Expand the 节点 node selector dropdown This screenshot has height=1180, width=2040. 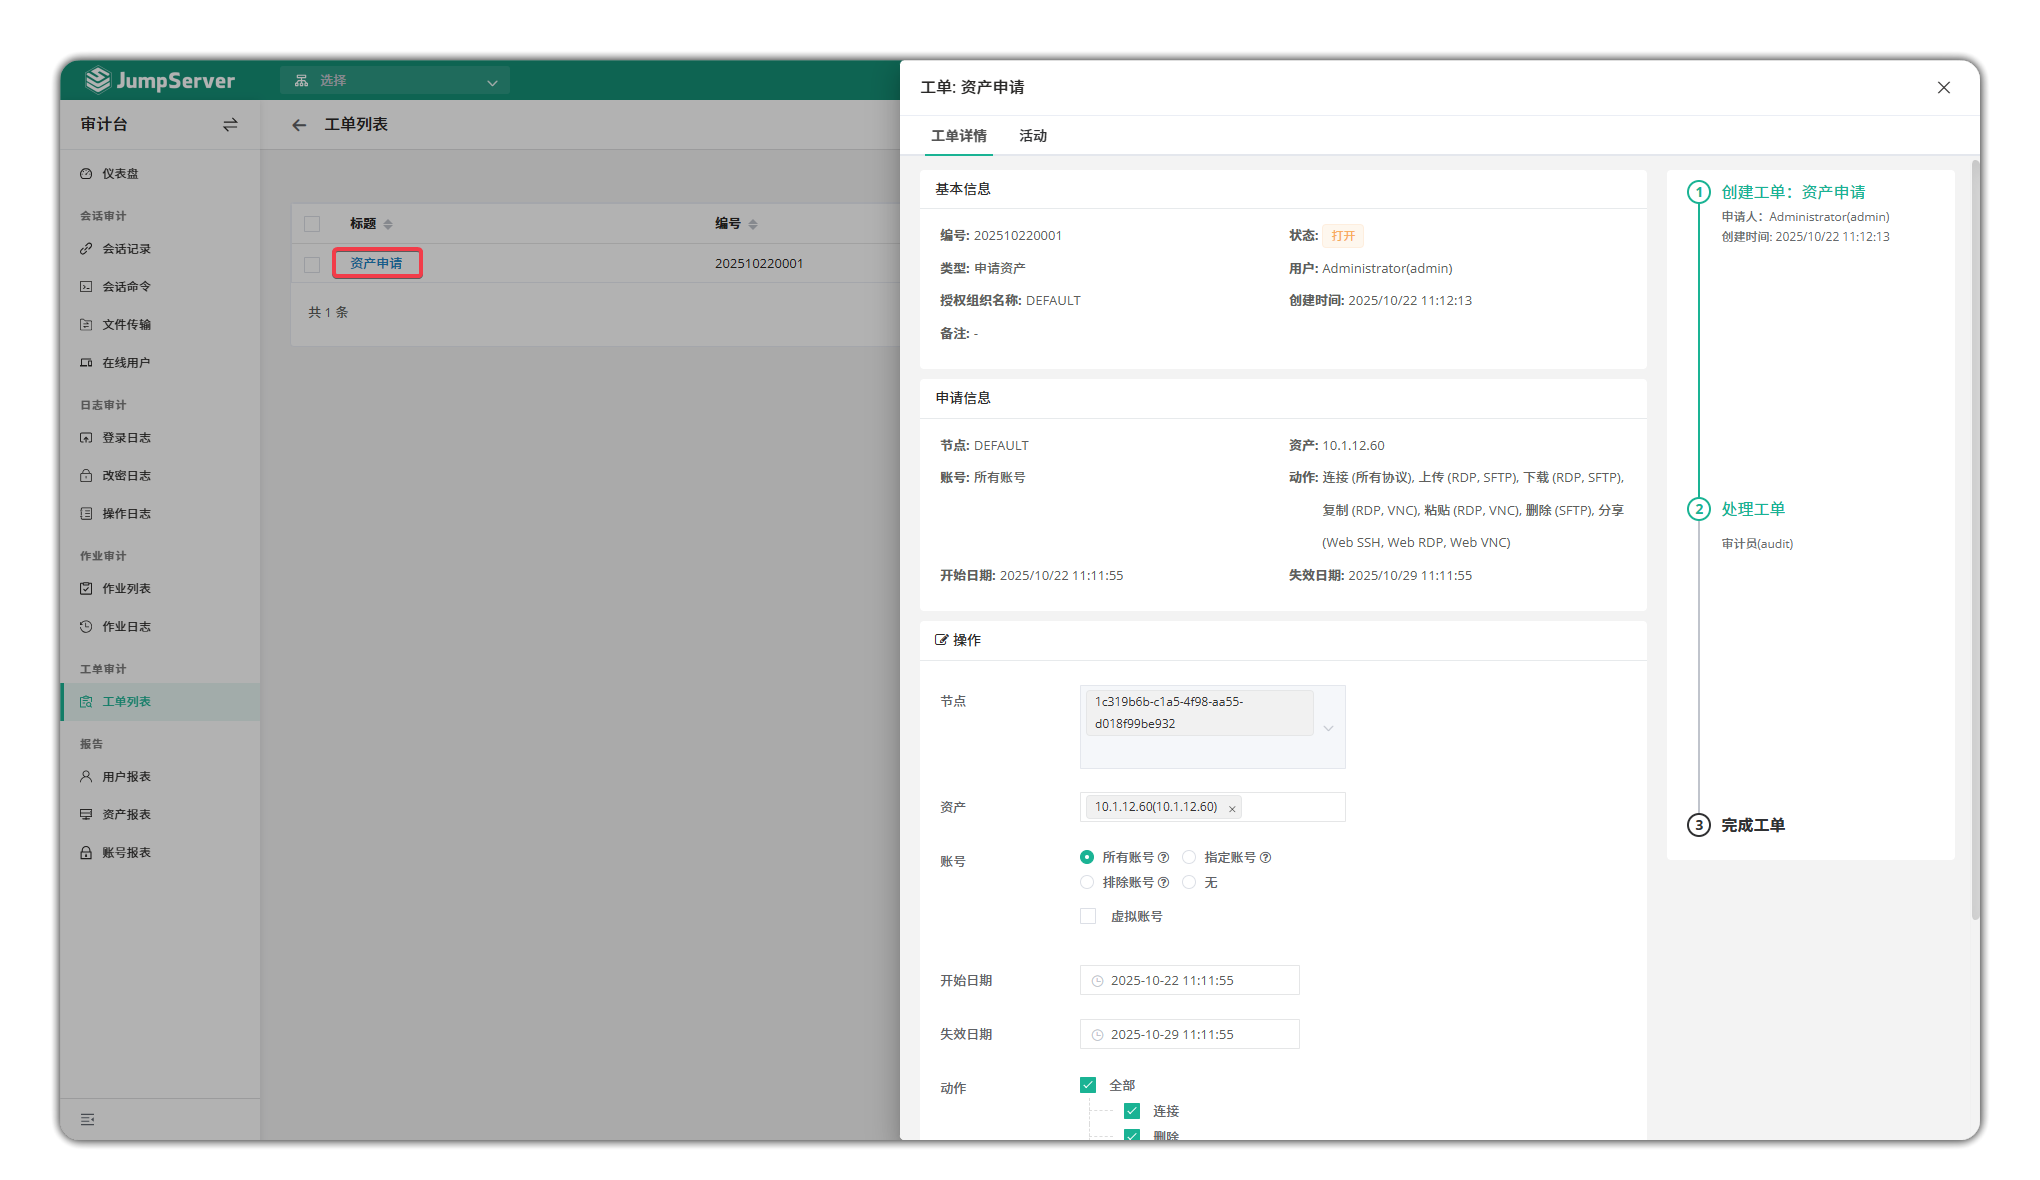(1328, 728)
